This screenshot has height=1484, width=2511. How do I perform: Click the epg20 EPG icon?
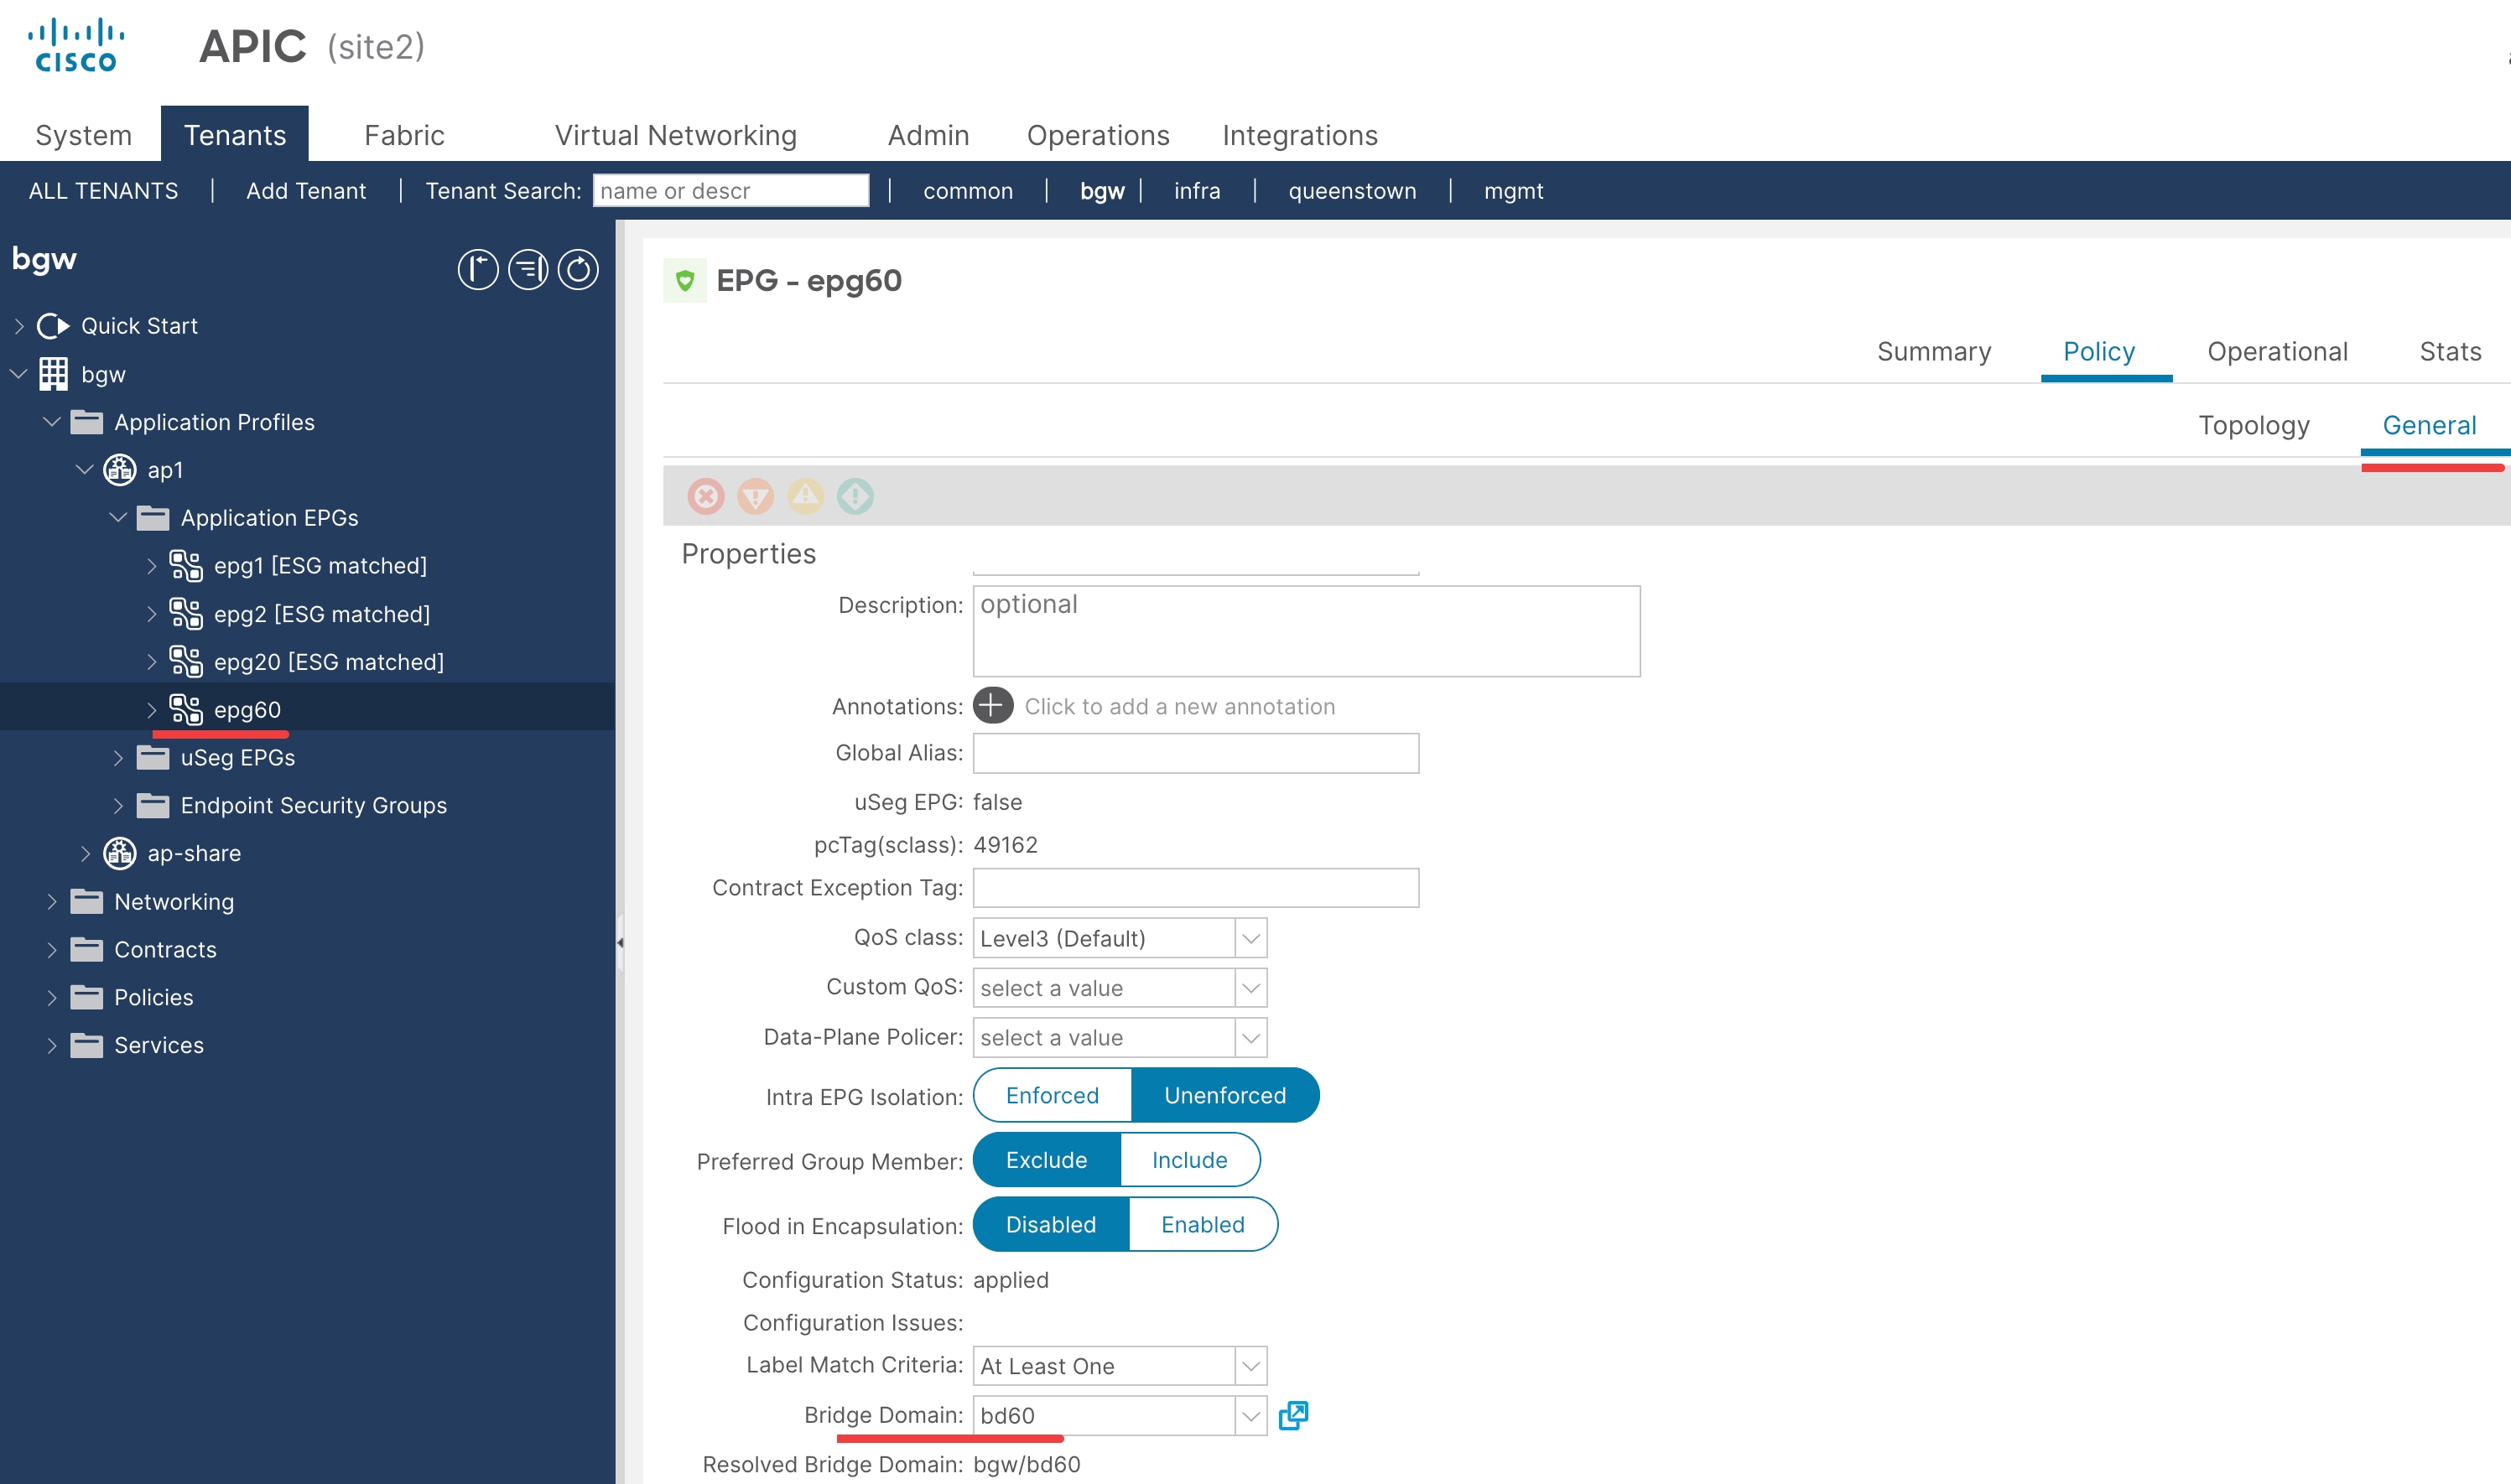point(186,662)
